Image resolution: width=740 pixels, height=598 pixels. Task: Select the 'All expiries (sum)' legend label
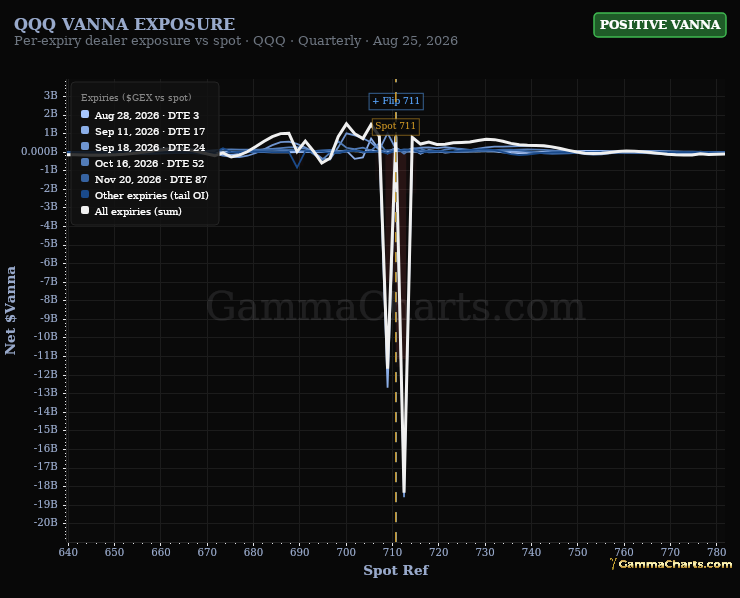point(138,212)
